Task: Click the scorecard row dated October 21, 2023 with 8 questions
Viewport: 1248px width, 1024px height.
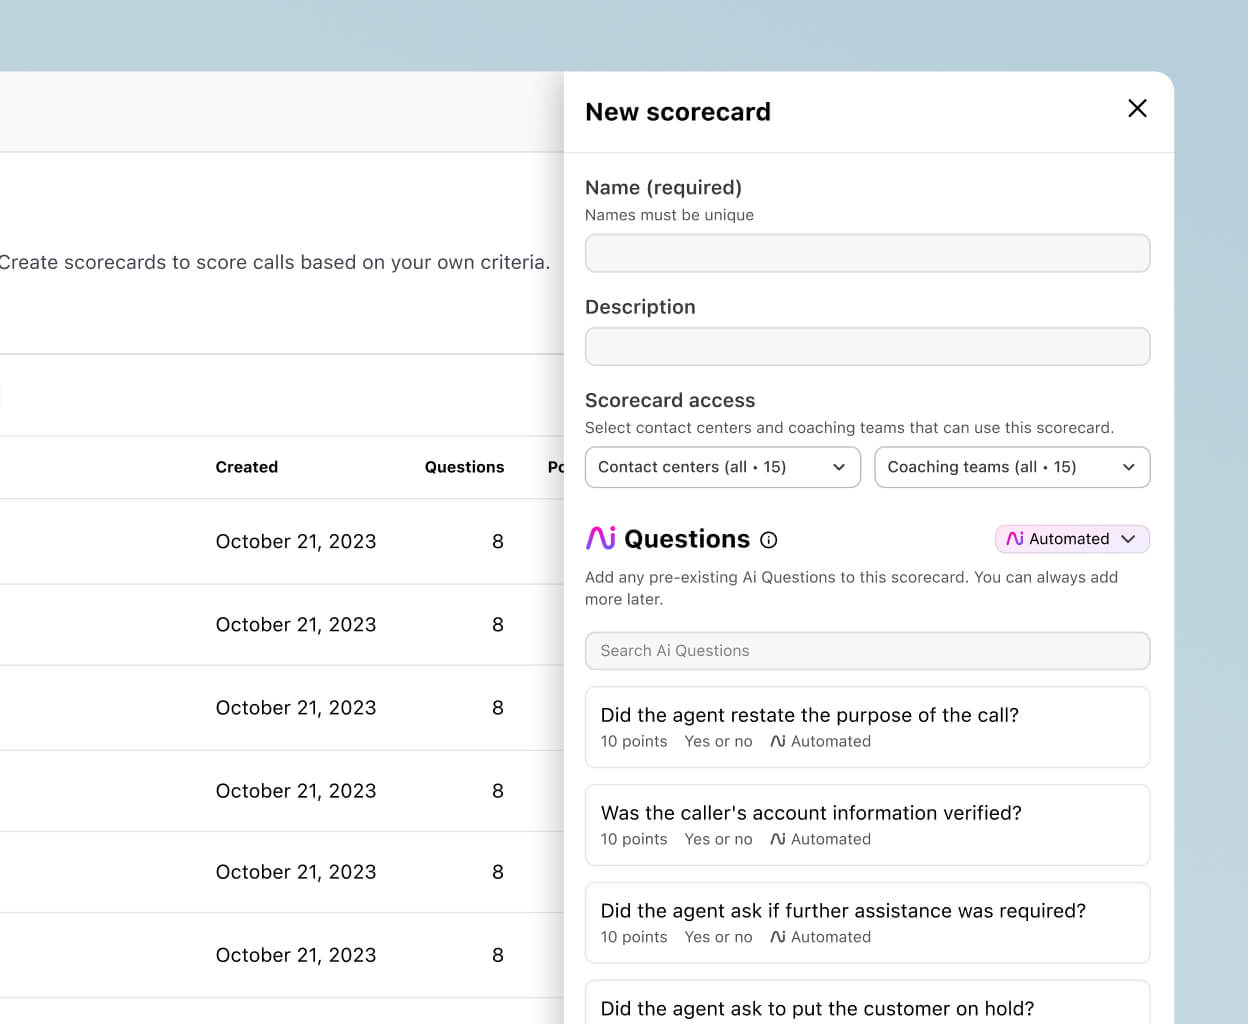Action: 296,541
